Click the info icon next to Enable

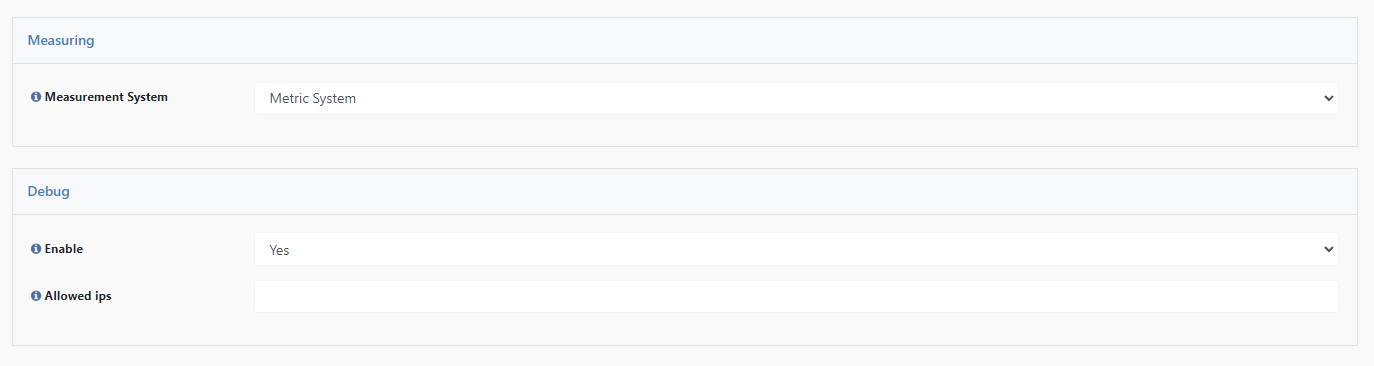[x=36, y=249]
